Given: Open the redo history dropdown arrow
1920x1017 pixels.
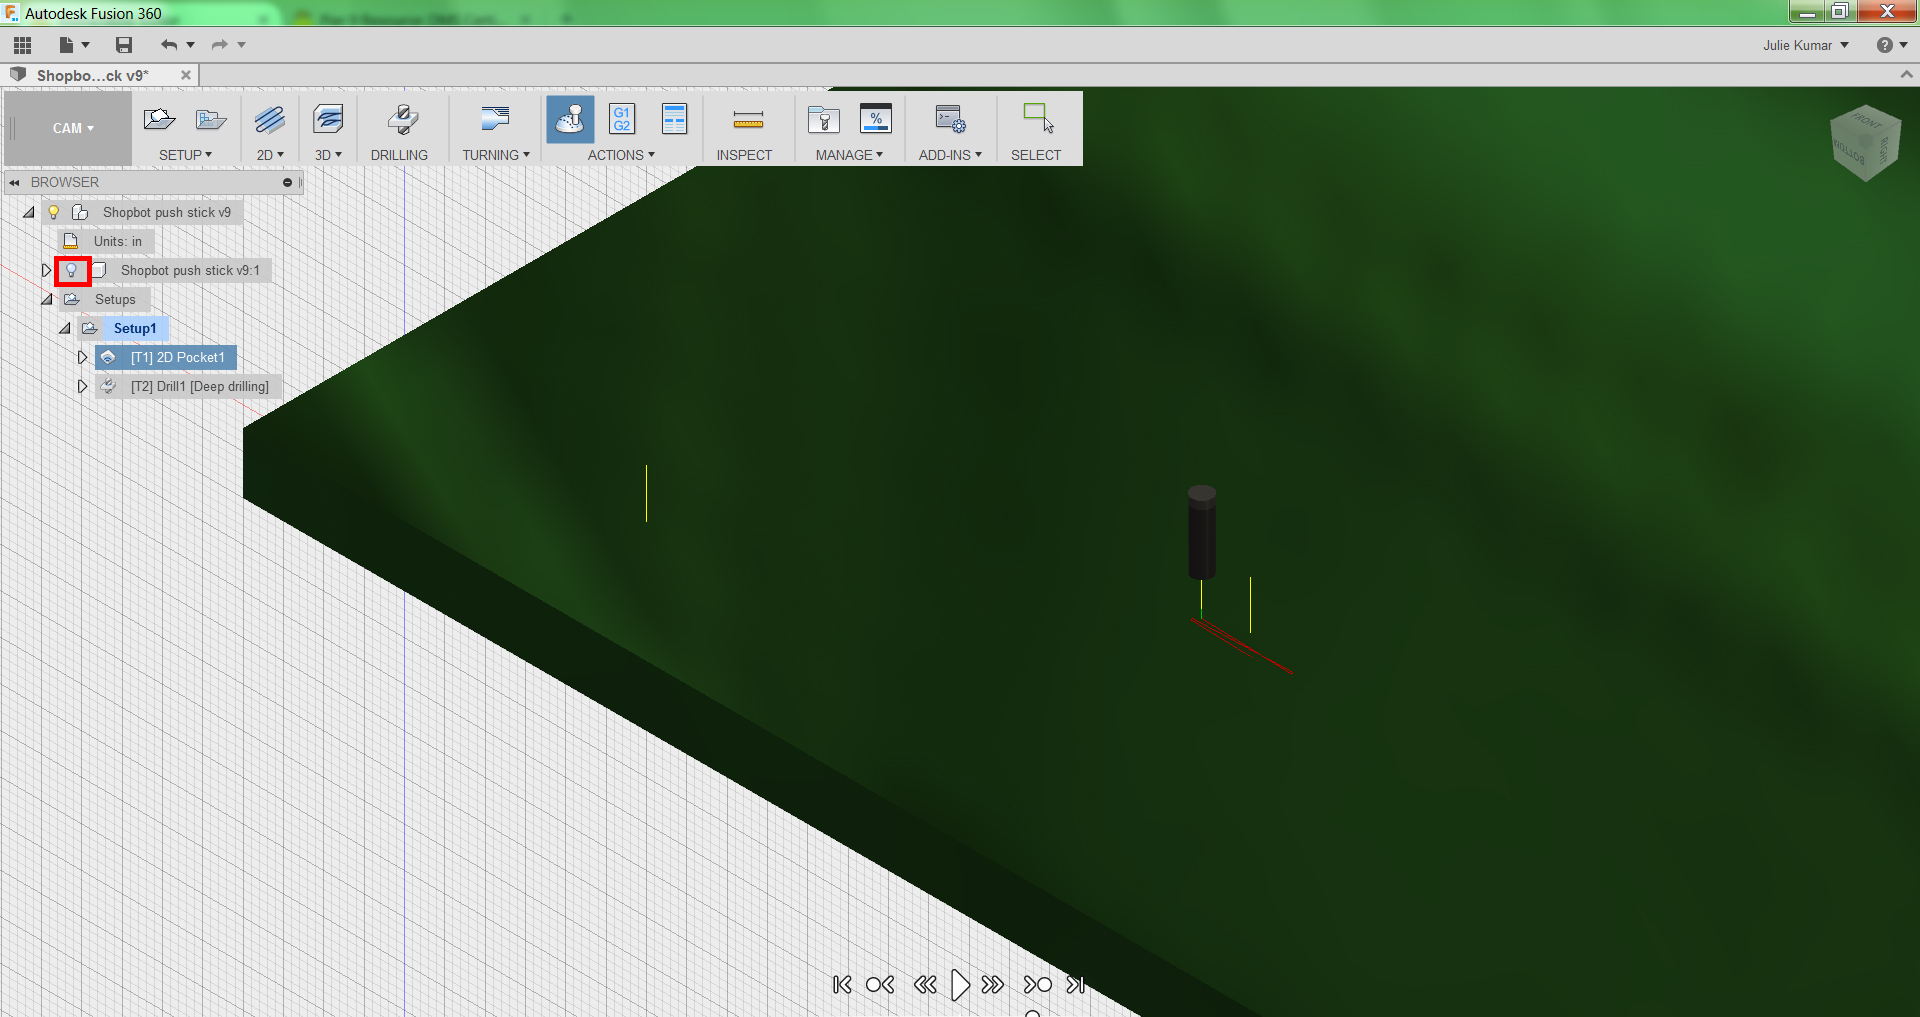Looking at the screenshot, I should [241, 45].
